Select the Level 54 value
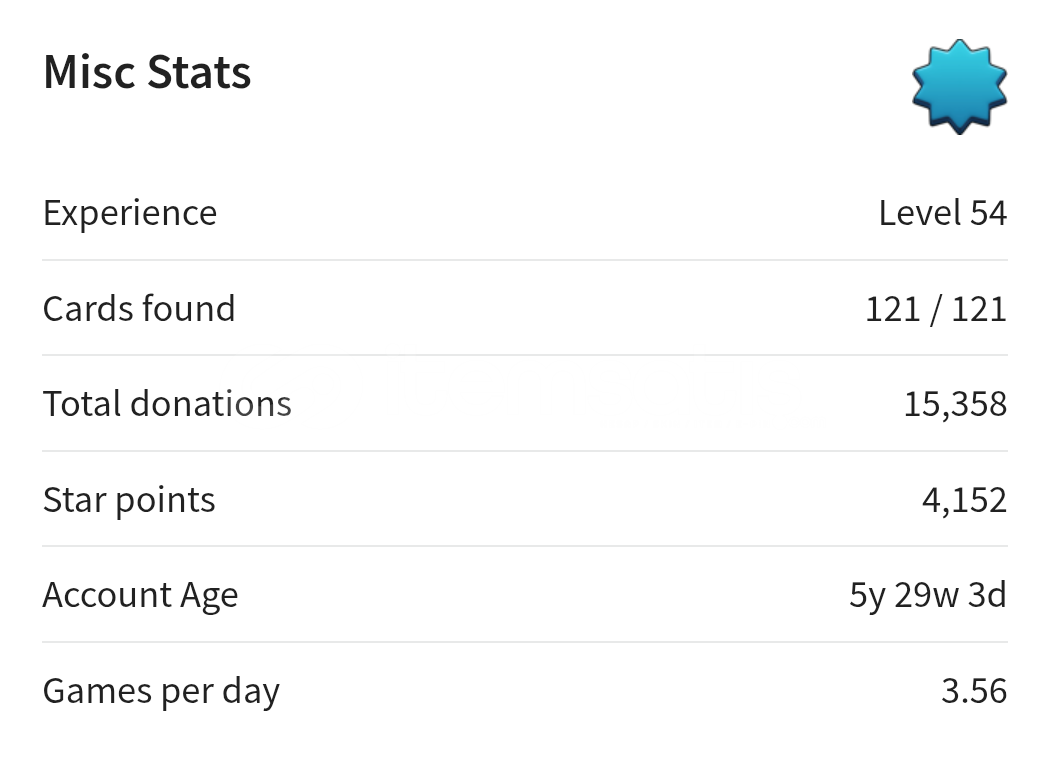Screen dimensions: 1045x774 (942, 213)
